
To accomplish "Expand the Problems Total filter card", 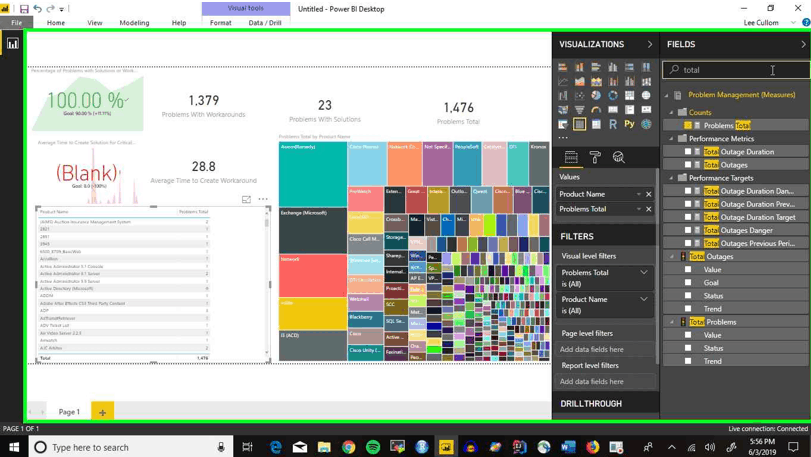I will [644, 272].
